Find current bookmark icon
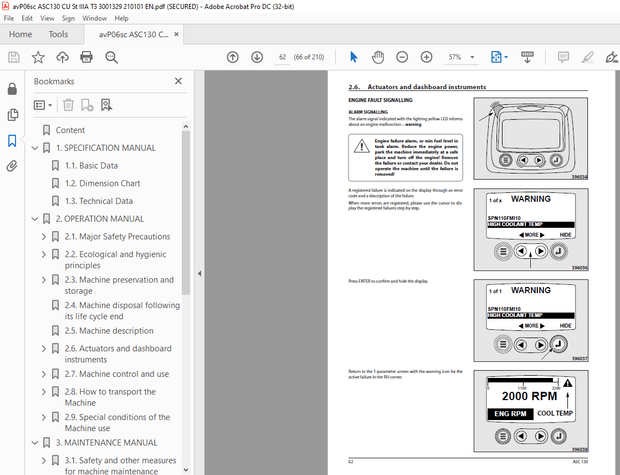620x475 pixels. pyautogui.click(x=106, y=105)
